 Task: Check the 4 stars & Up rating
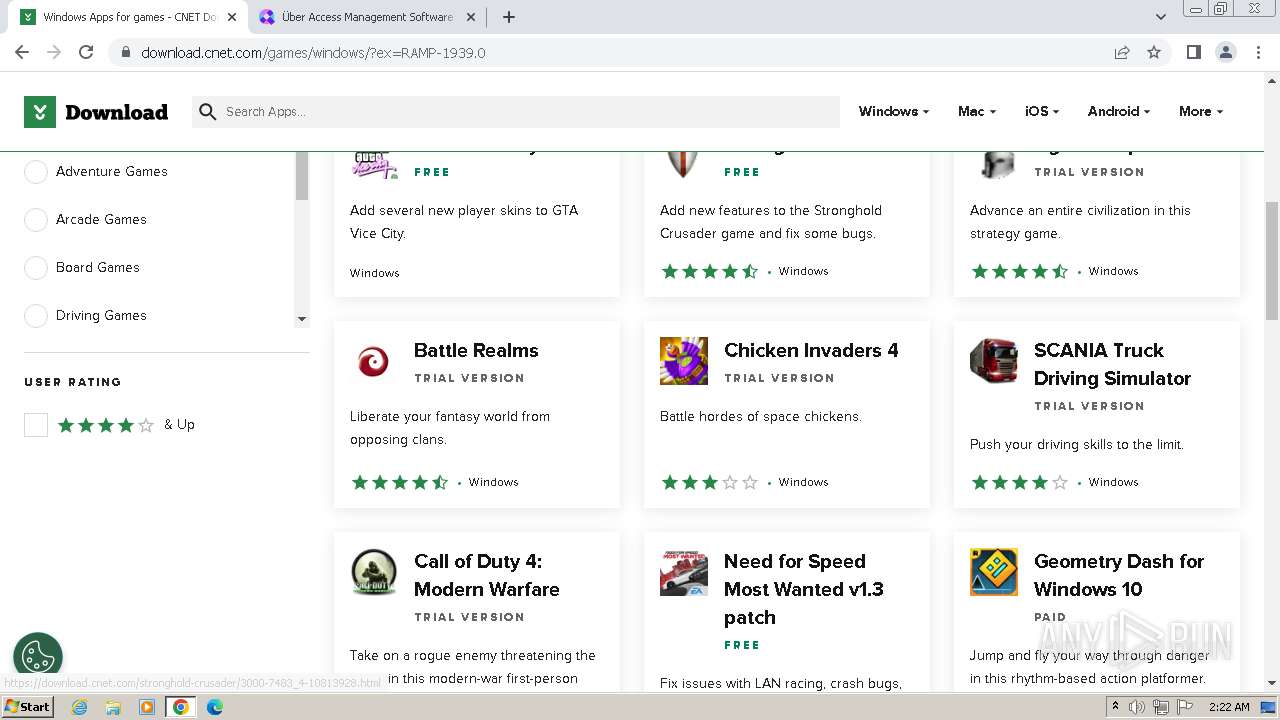[x=36, y=425]
